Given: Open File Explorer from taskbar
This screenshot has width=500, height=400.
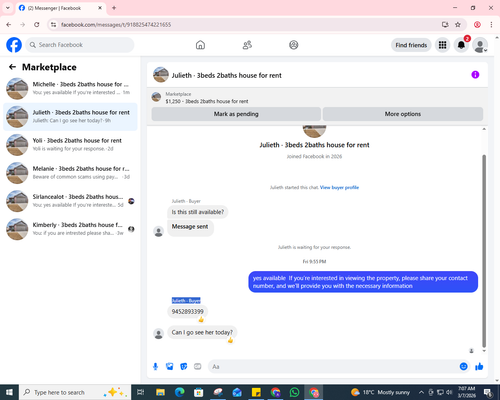Looking at the screenshot, I should pos(160,392).
